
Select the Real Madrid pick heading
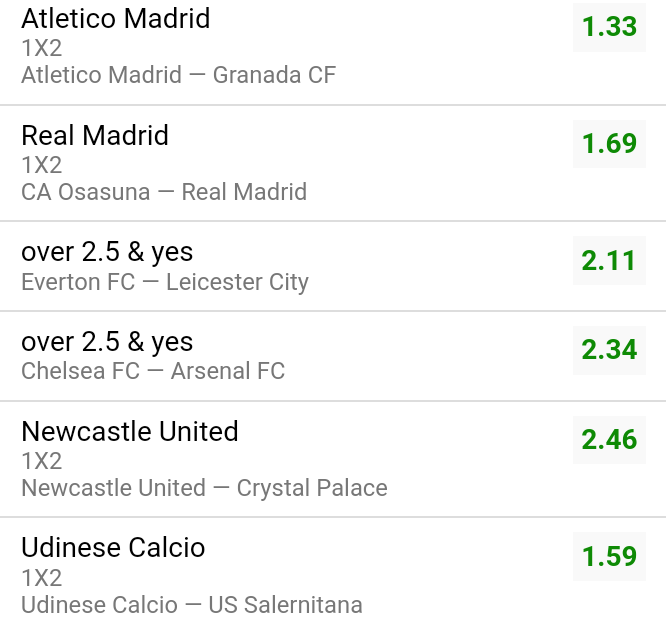point(95,135)
